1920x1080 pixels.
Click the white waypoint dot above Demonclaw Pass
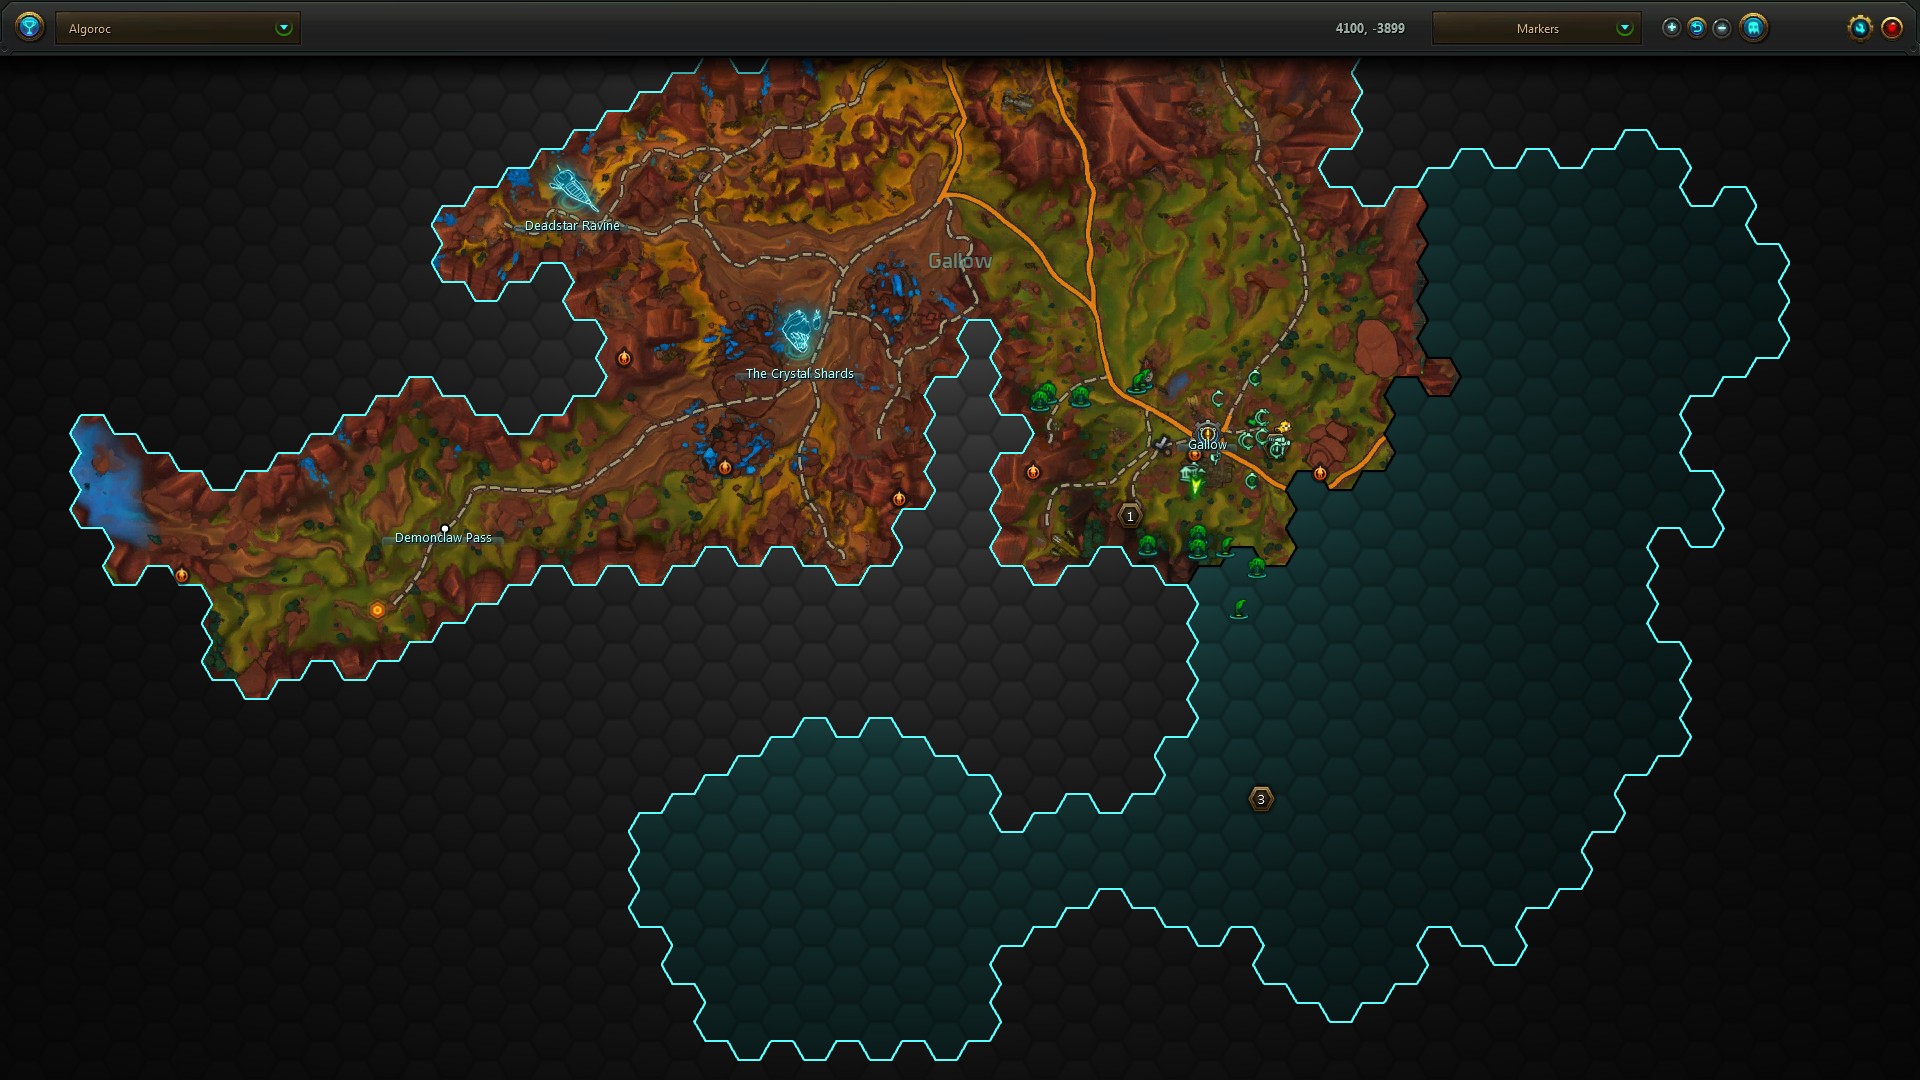[445, 528]
